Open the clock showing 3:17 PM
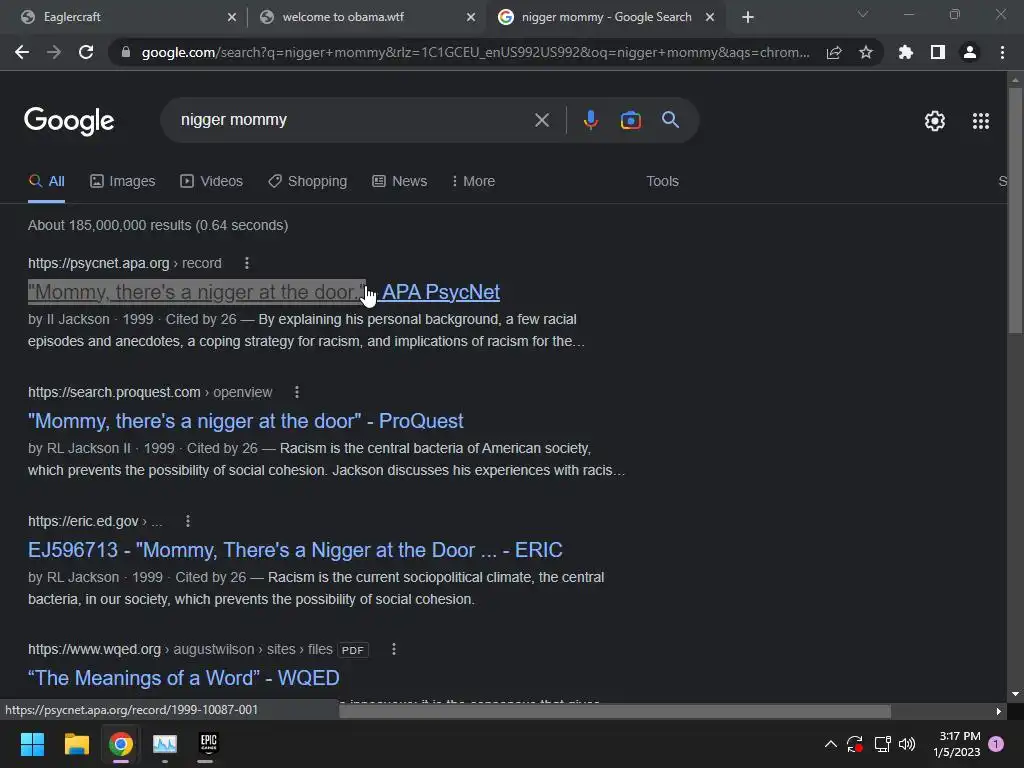 click(x=957, y=744)
